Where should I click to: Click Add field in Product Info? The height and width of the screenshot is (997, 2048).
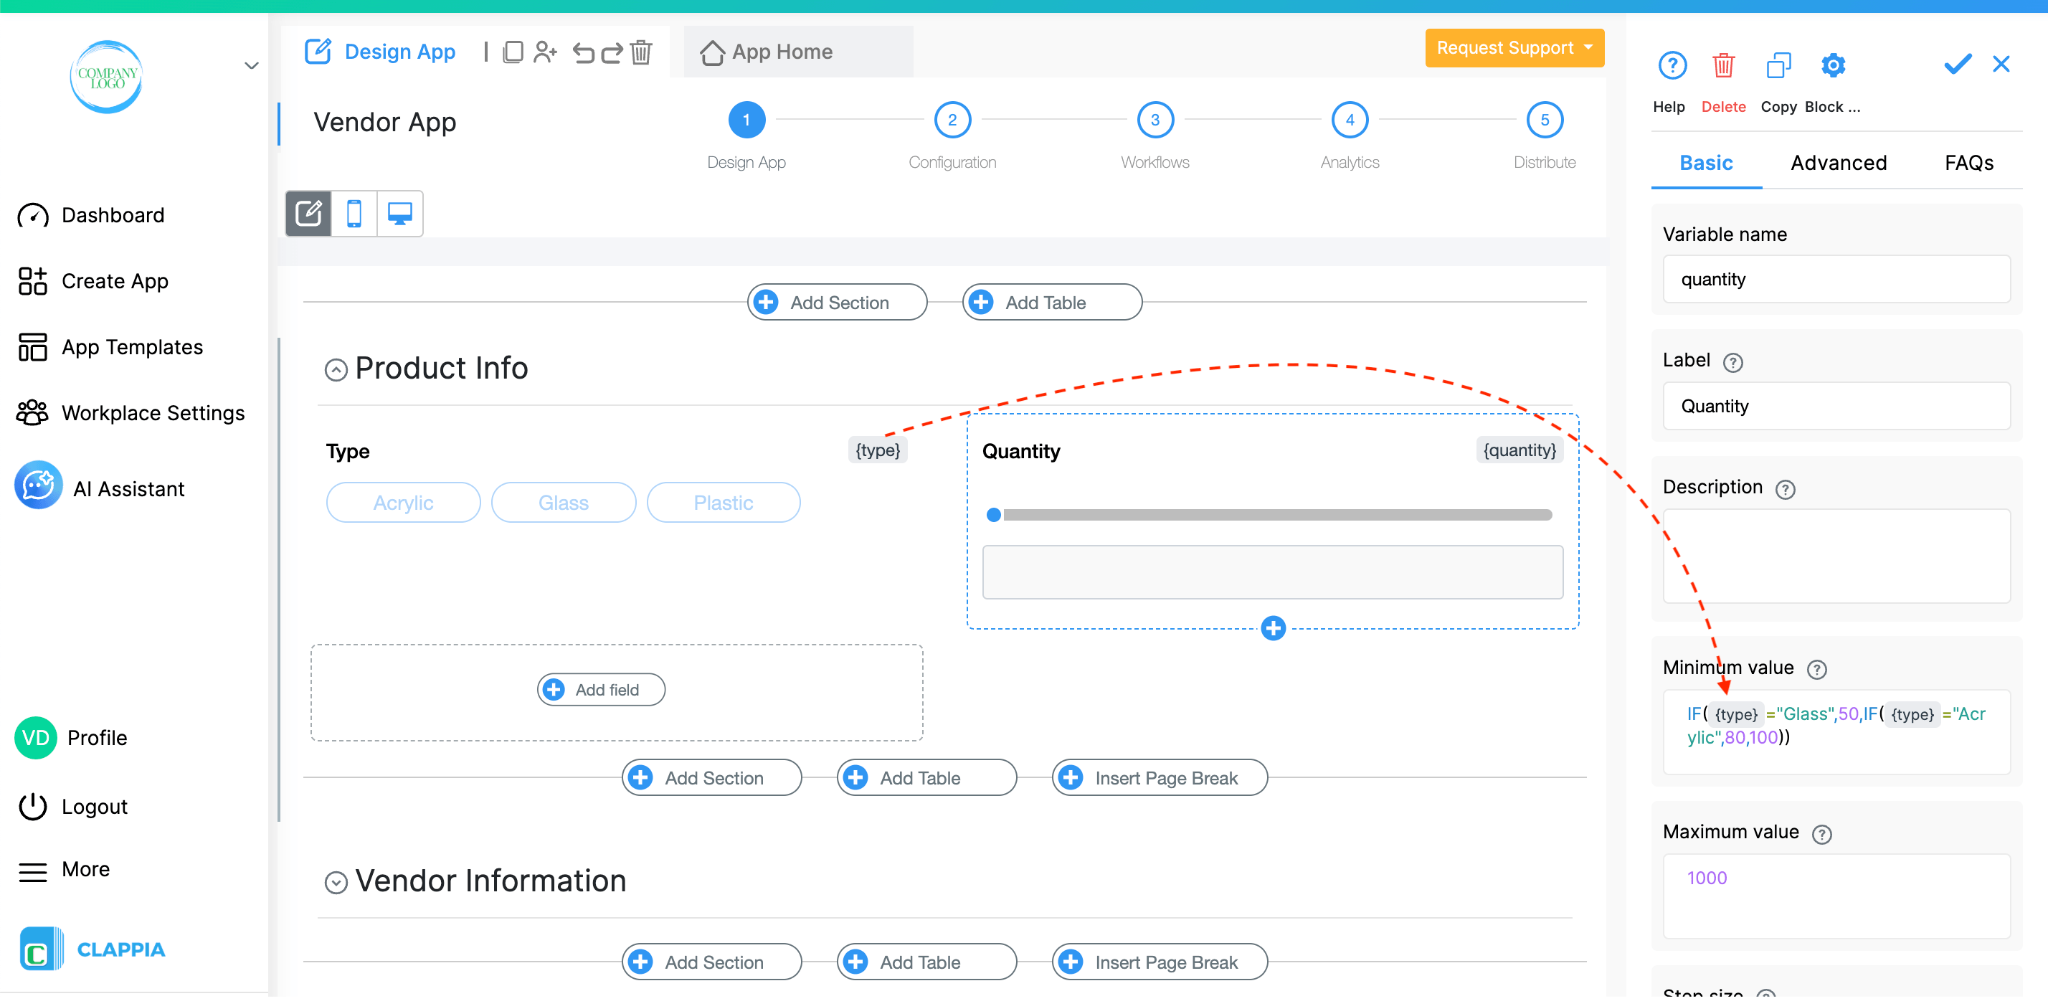coord(601,689)
